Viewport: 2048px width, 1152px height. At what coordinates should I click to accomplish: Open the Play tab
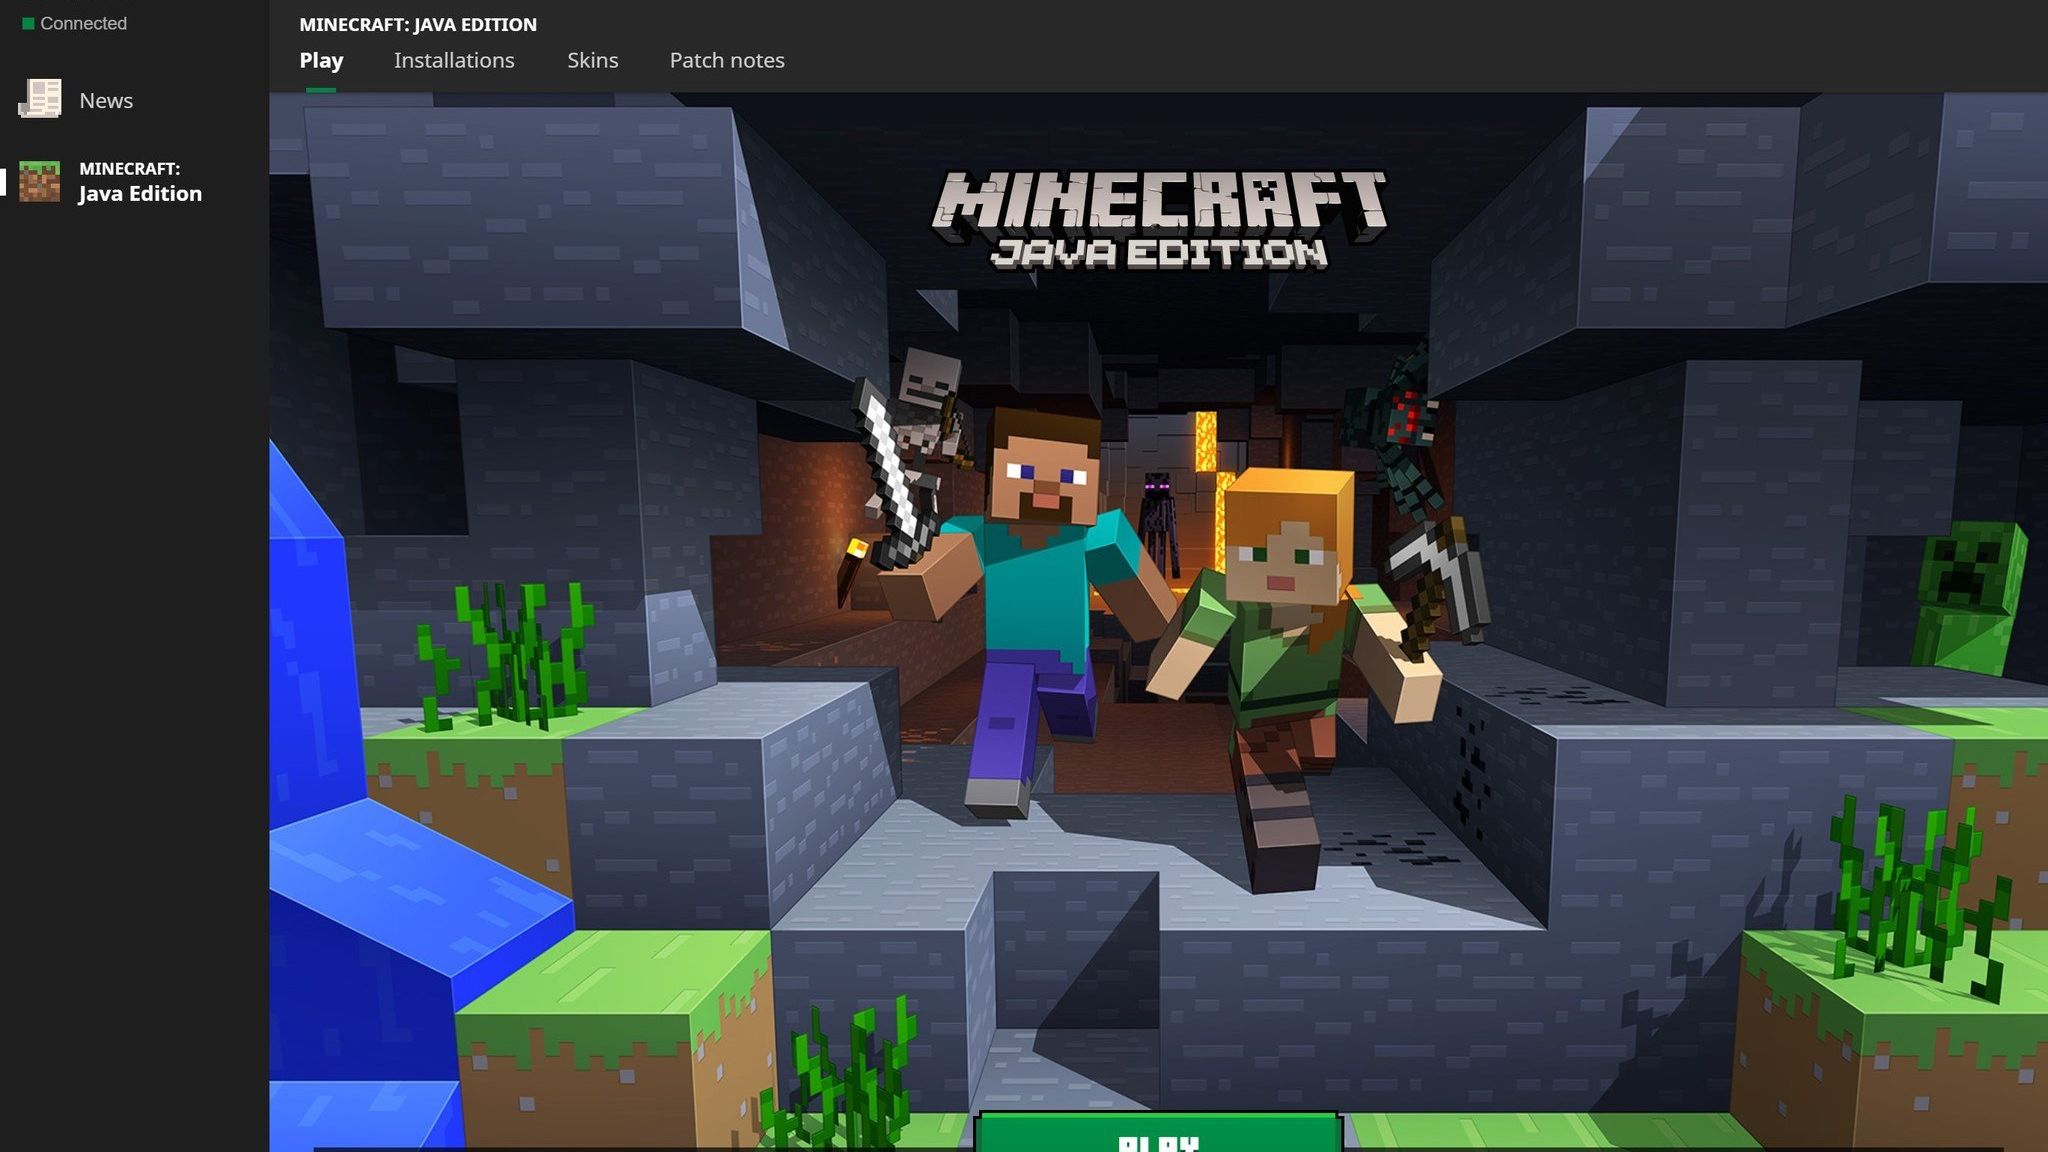coord(321,60)
